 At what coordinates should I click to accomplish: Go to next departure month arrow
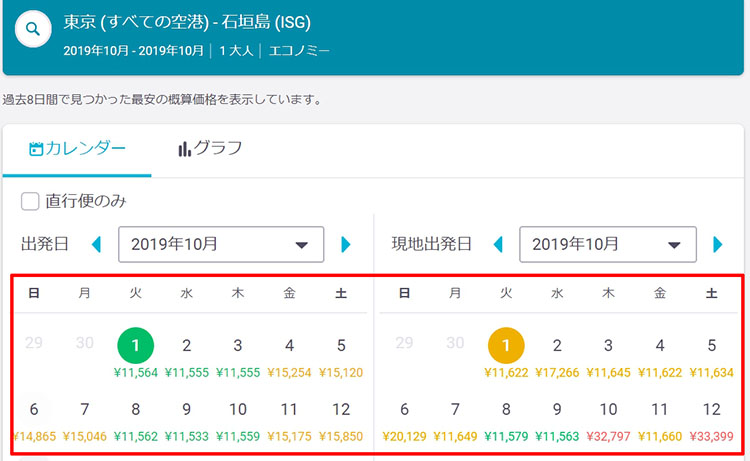(x=345, y=244)
